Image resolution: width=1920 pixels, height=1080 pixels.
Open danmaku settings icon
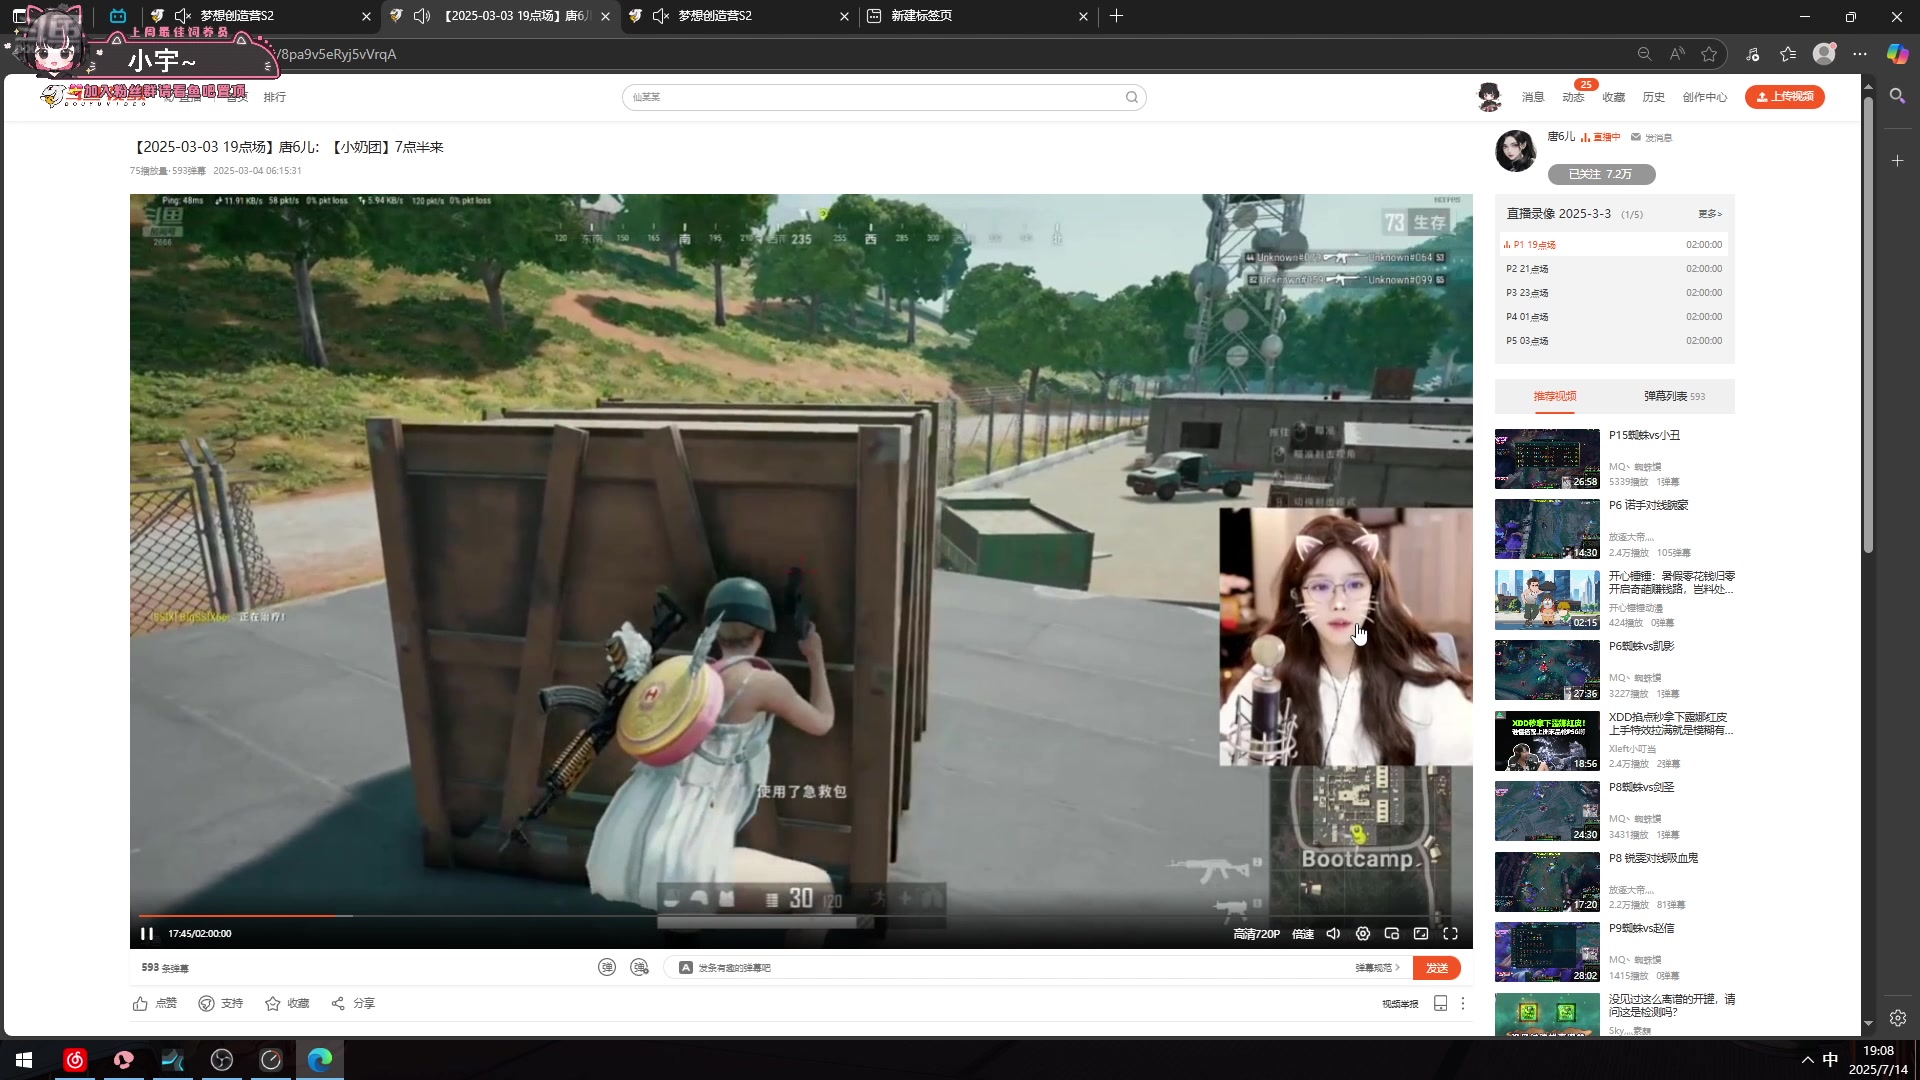point(640,967)
